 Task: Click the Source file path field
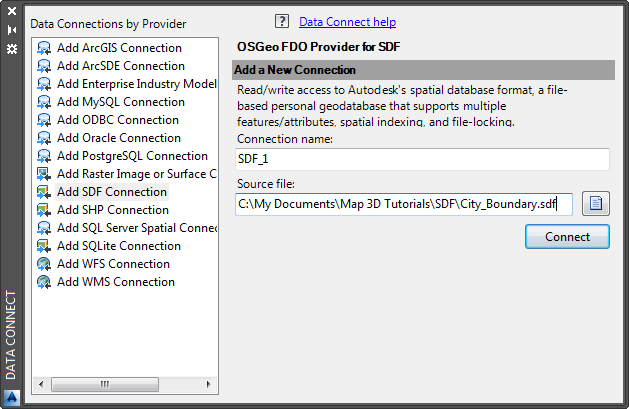[404, 204]
